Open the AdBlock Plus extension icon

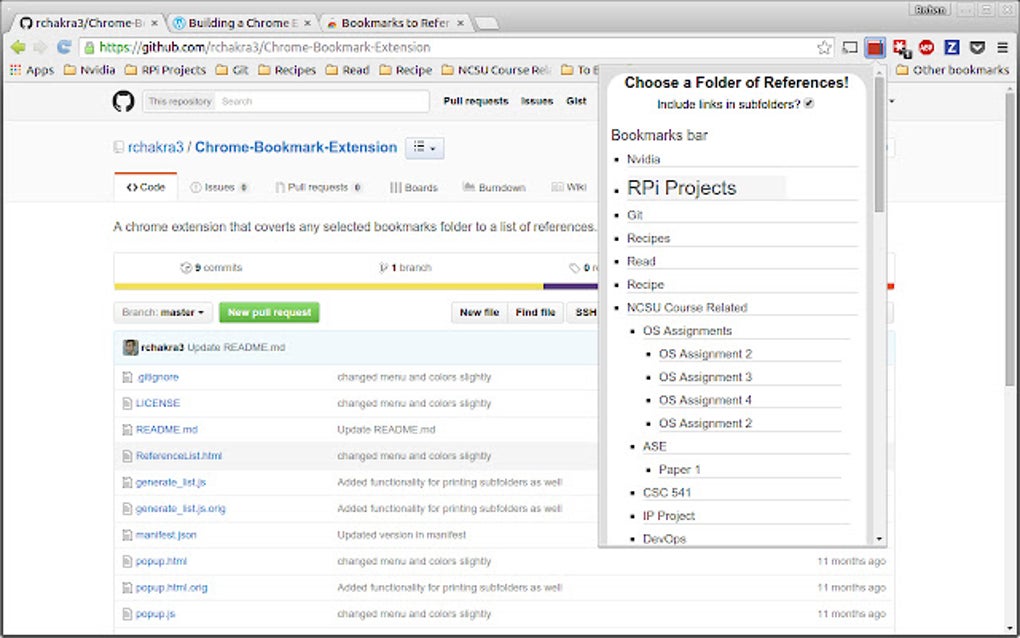click(927, 47)
